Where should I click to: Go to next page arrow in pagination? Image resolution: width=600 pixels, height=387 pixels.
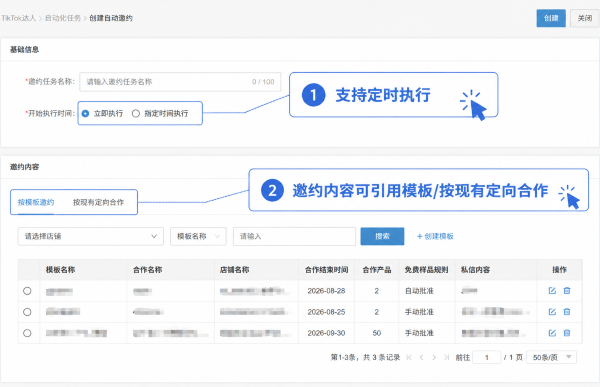(434, 358)
